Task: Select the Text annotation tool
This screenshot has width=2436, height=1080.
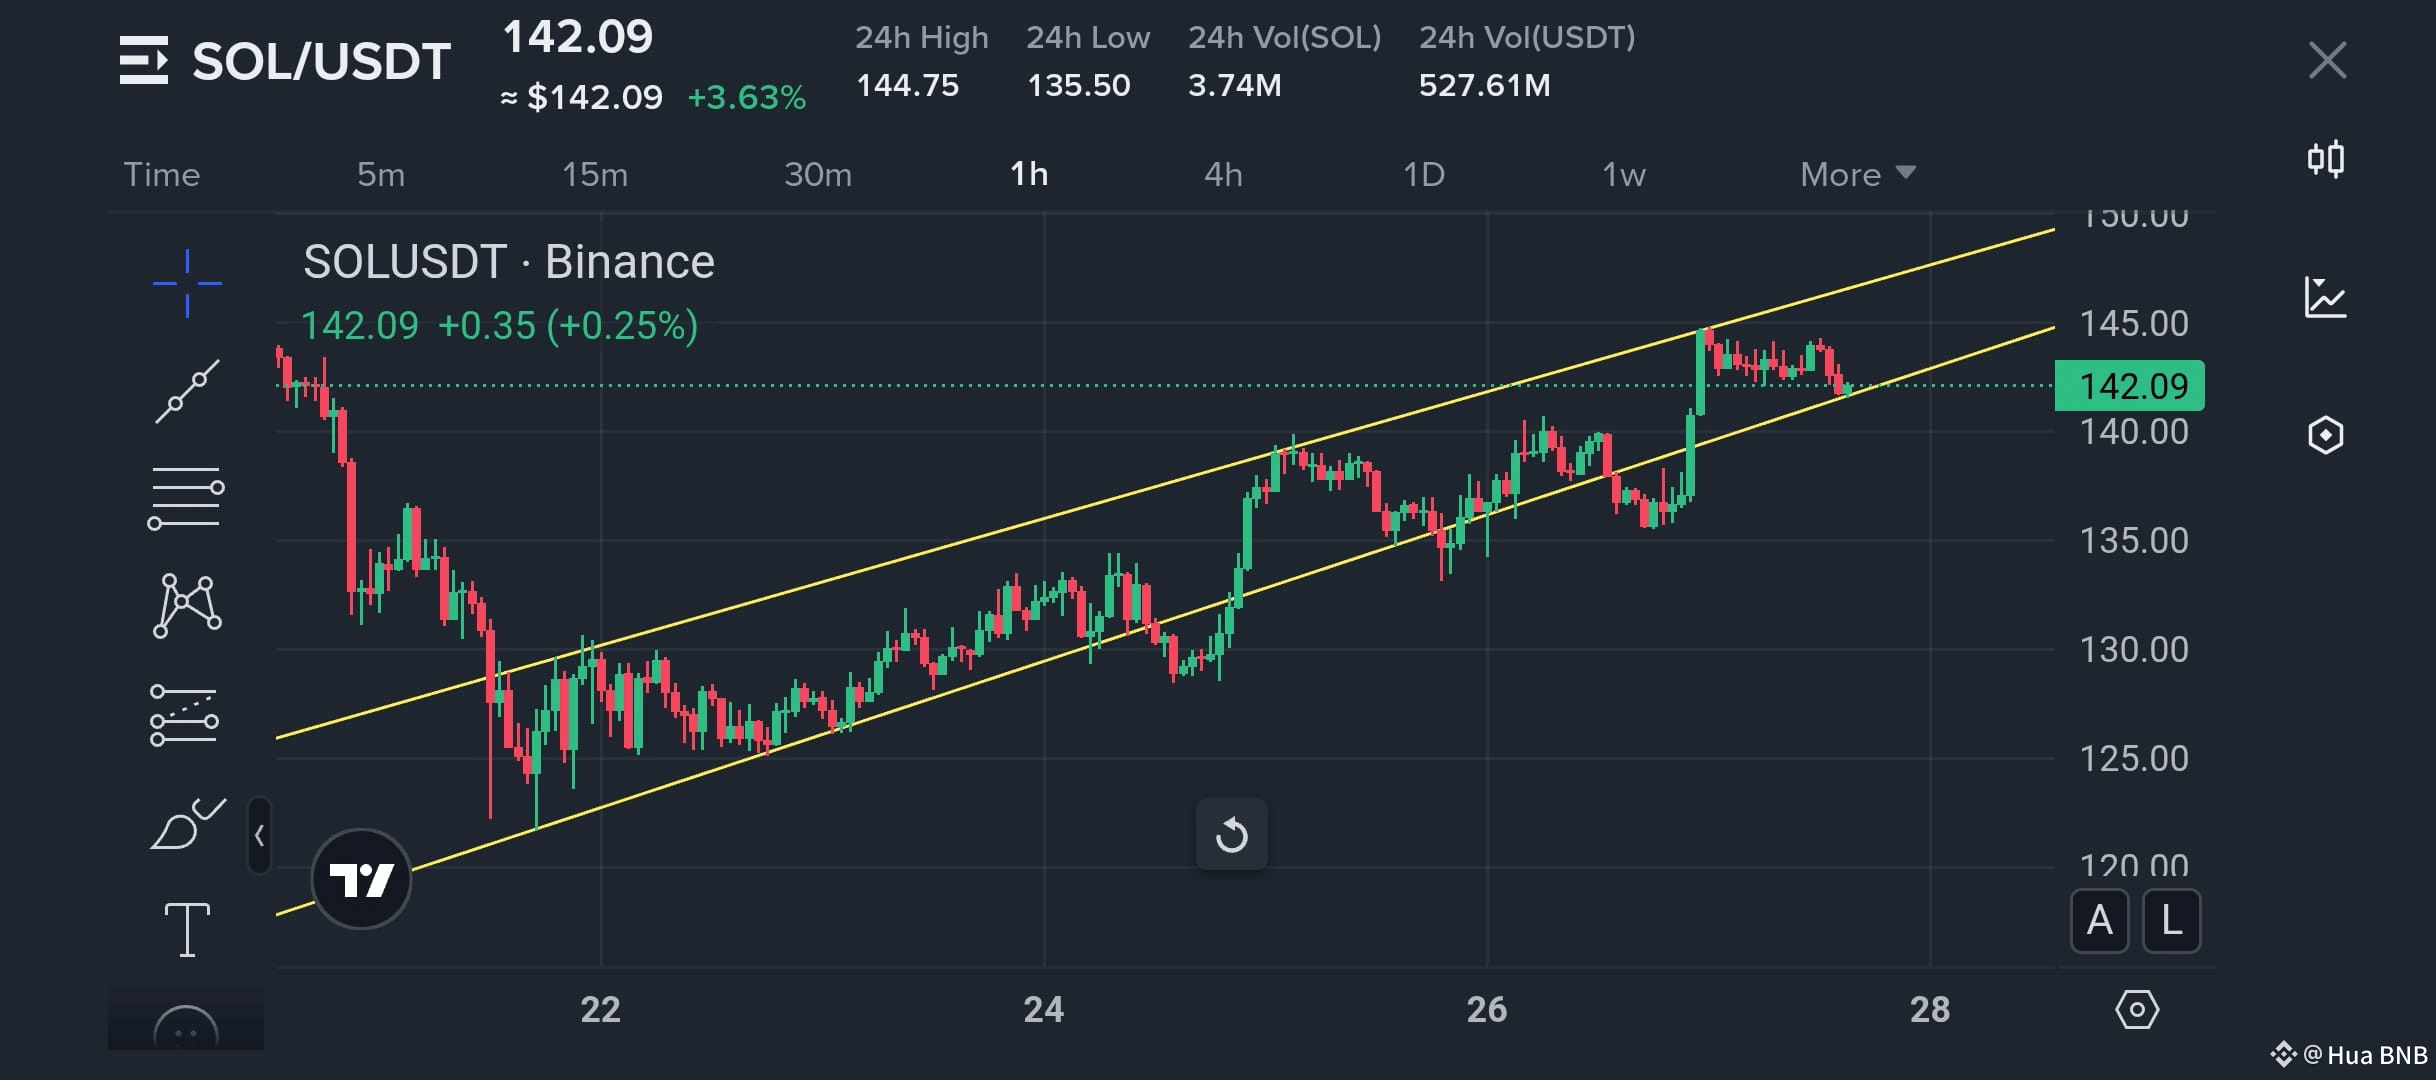Action: 187,929
